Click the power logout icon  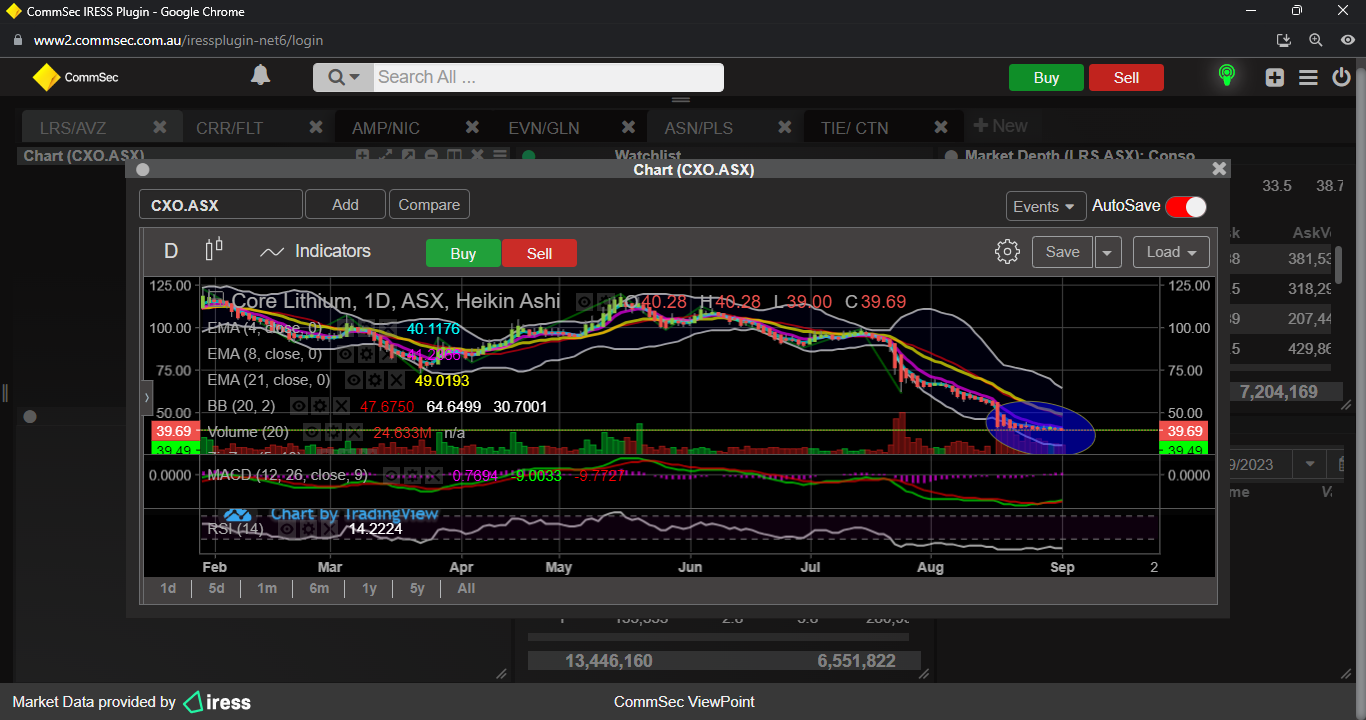1342,77
